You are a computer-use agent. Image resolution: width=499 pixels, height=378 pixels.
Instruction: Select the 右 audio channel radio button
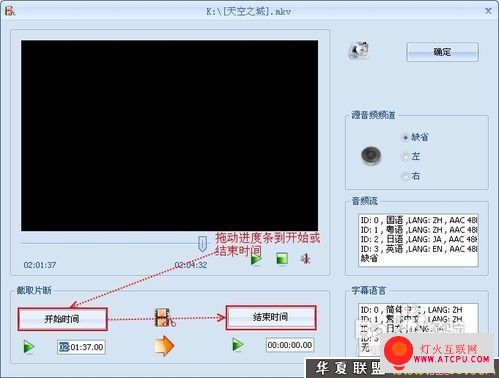[405, 176]
